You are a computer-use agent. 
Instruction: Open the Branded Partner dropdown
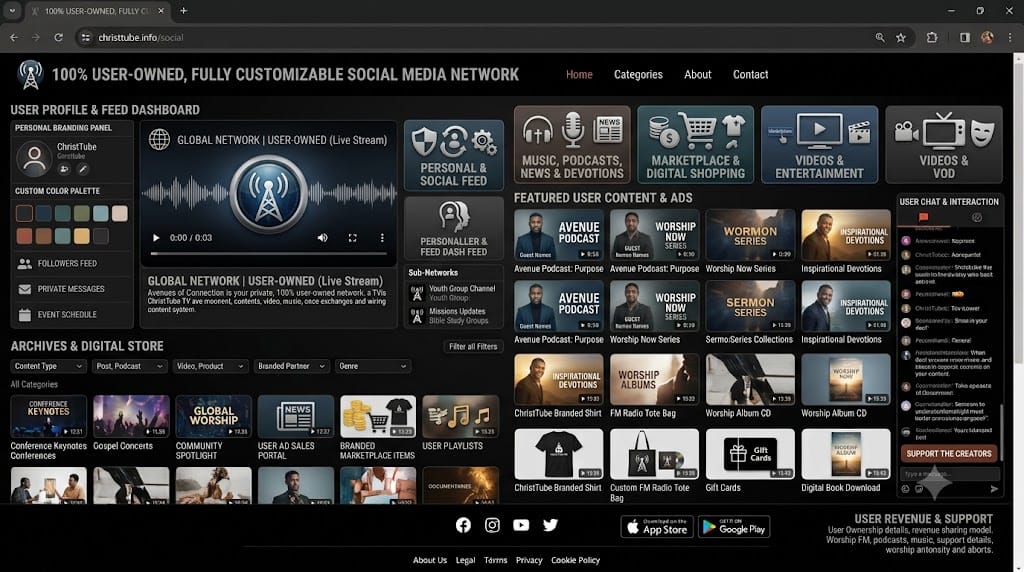pyautogui.click(x=291, y=366)
